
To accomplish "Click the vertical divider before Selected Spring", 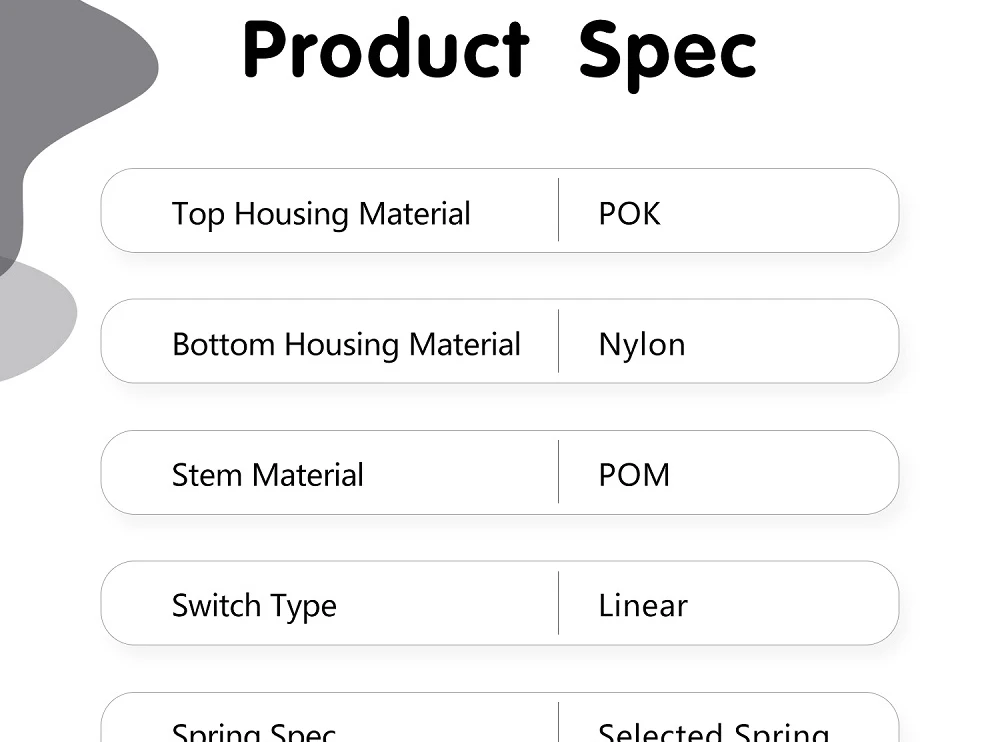I will pos(558,724).
